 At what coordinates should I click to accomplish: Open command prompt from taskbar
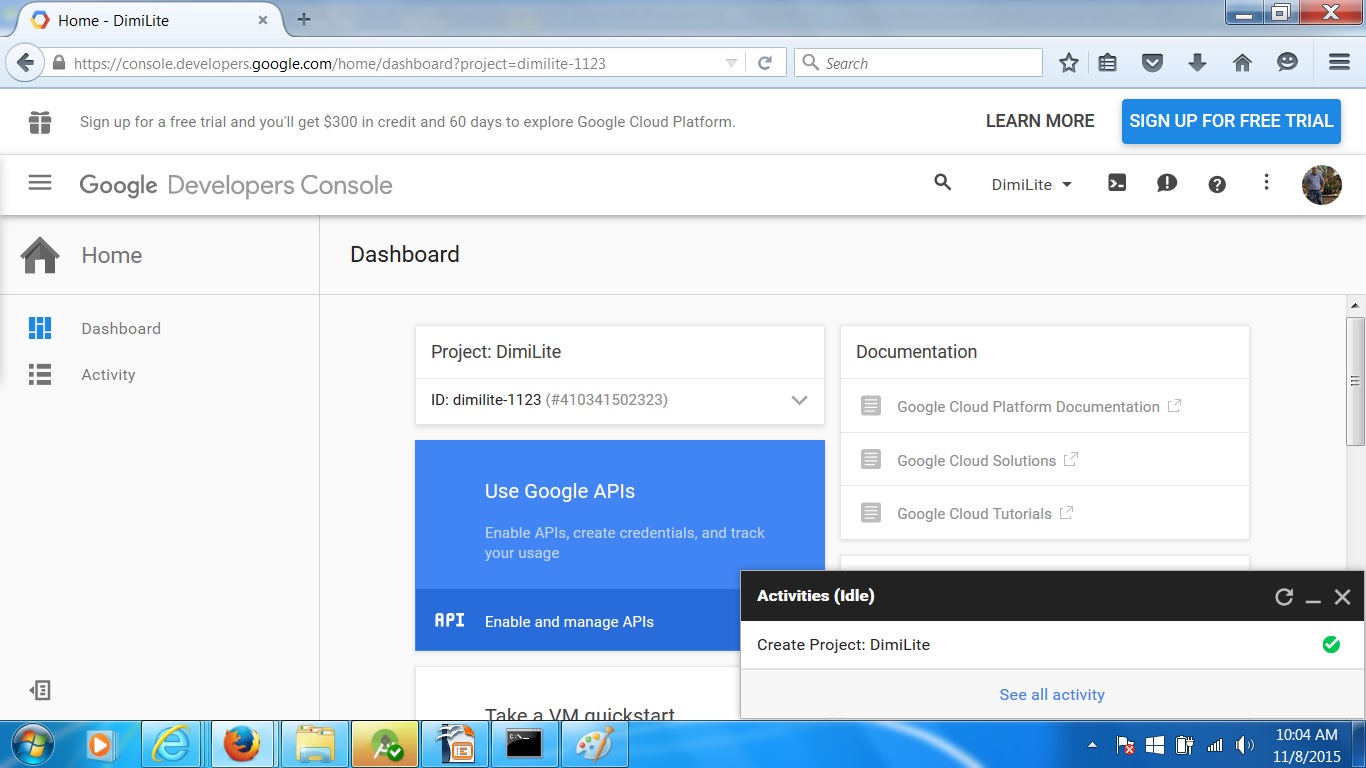(524, 744)
